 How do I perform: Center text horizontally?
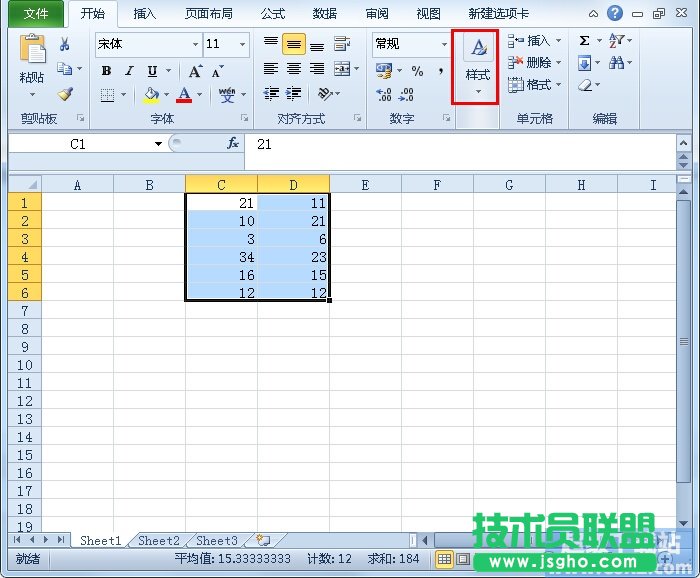pyautogui.click(x=294, y=68)
